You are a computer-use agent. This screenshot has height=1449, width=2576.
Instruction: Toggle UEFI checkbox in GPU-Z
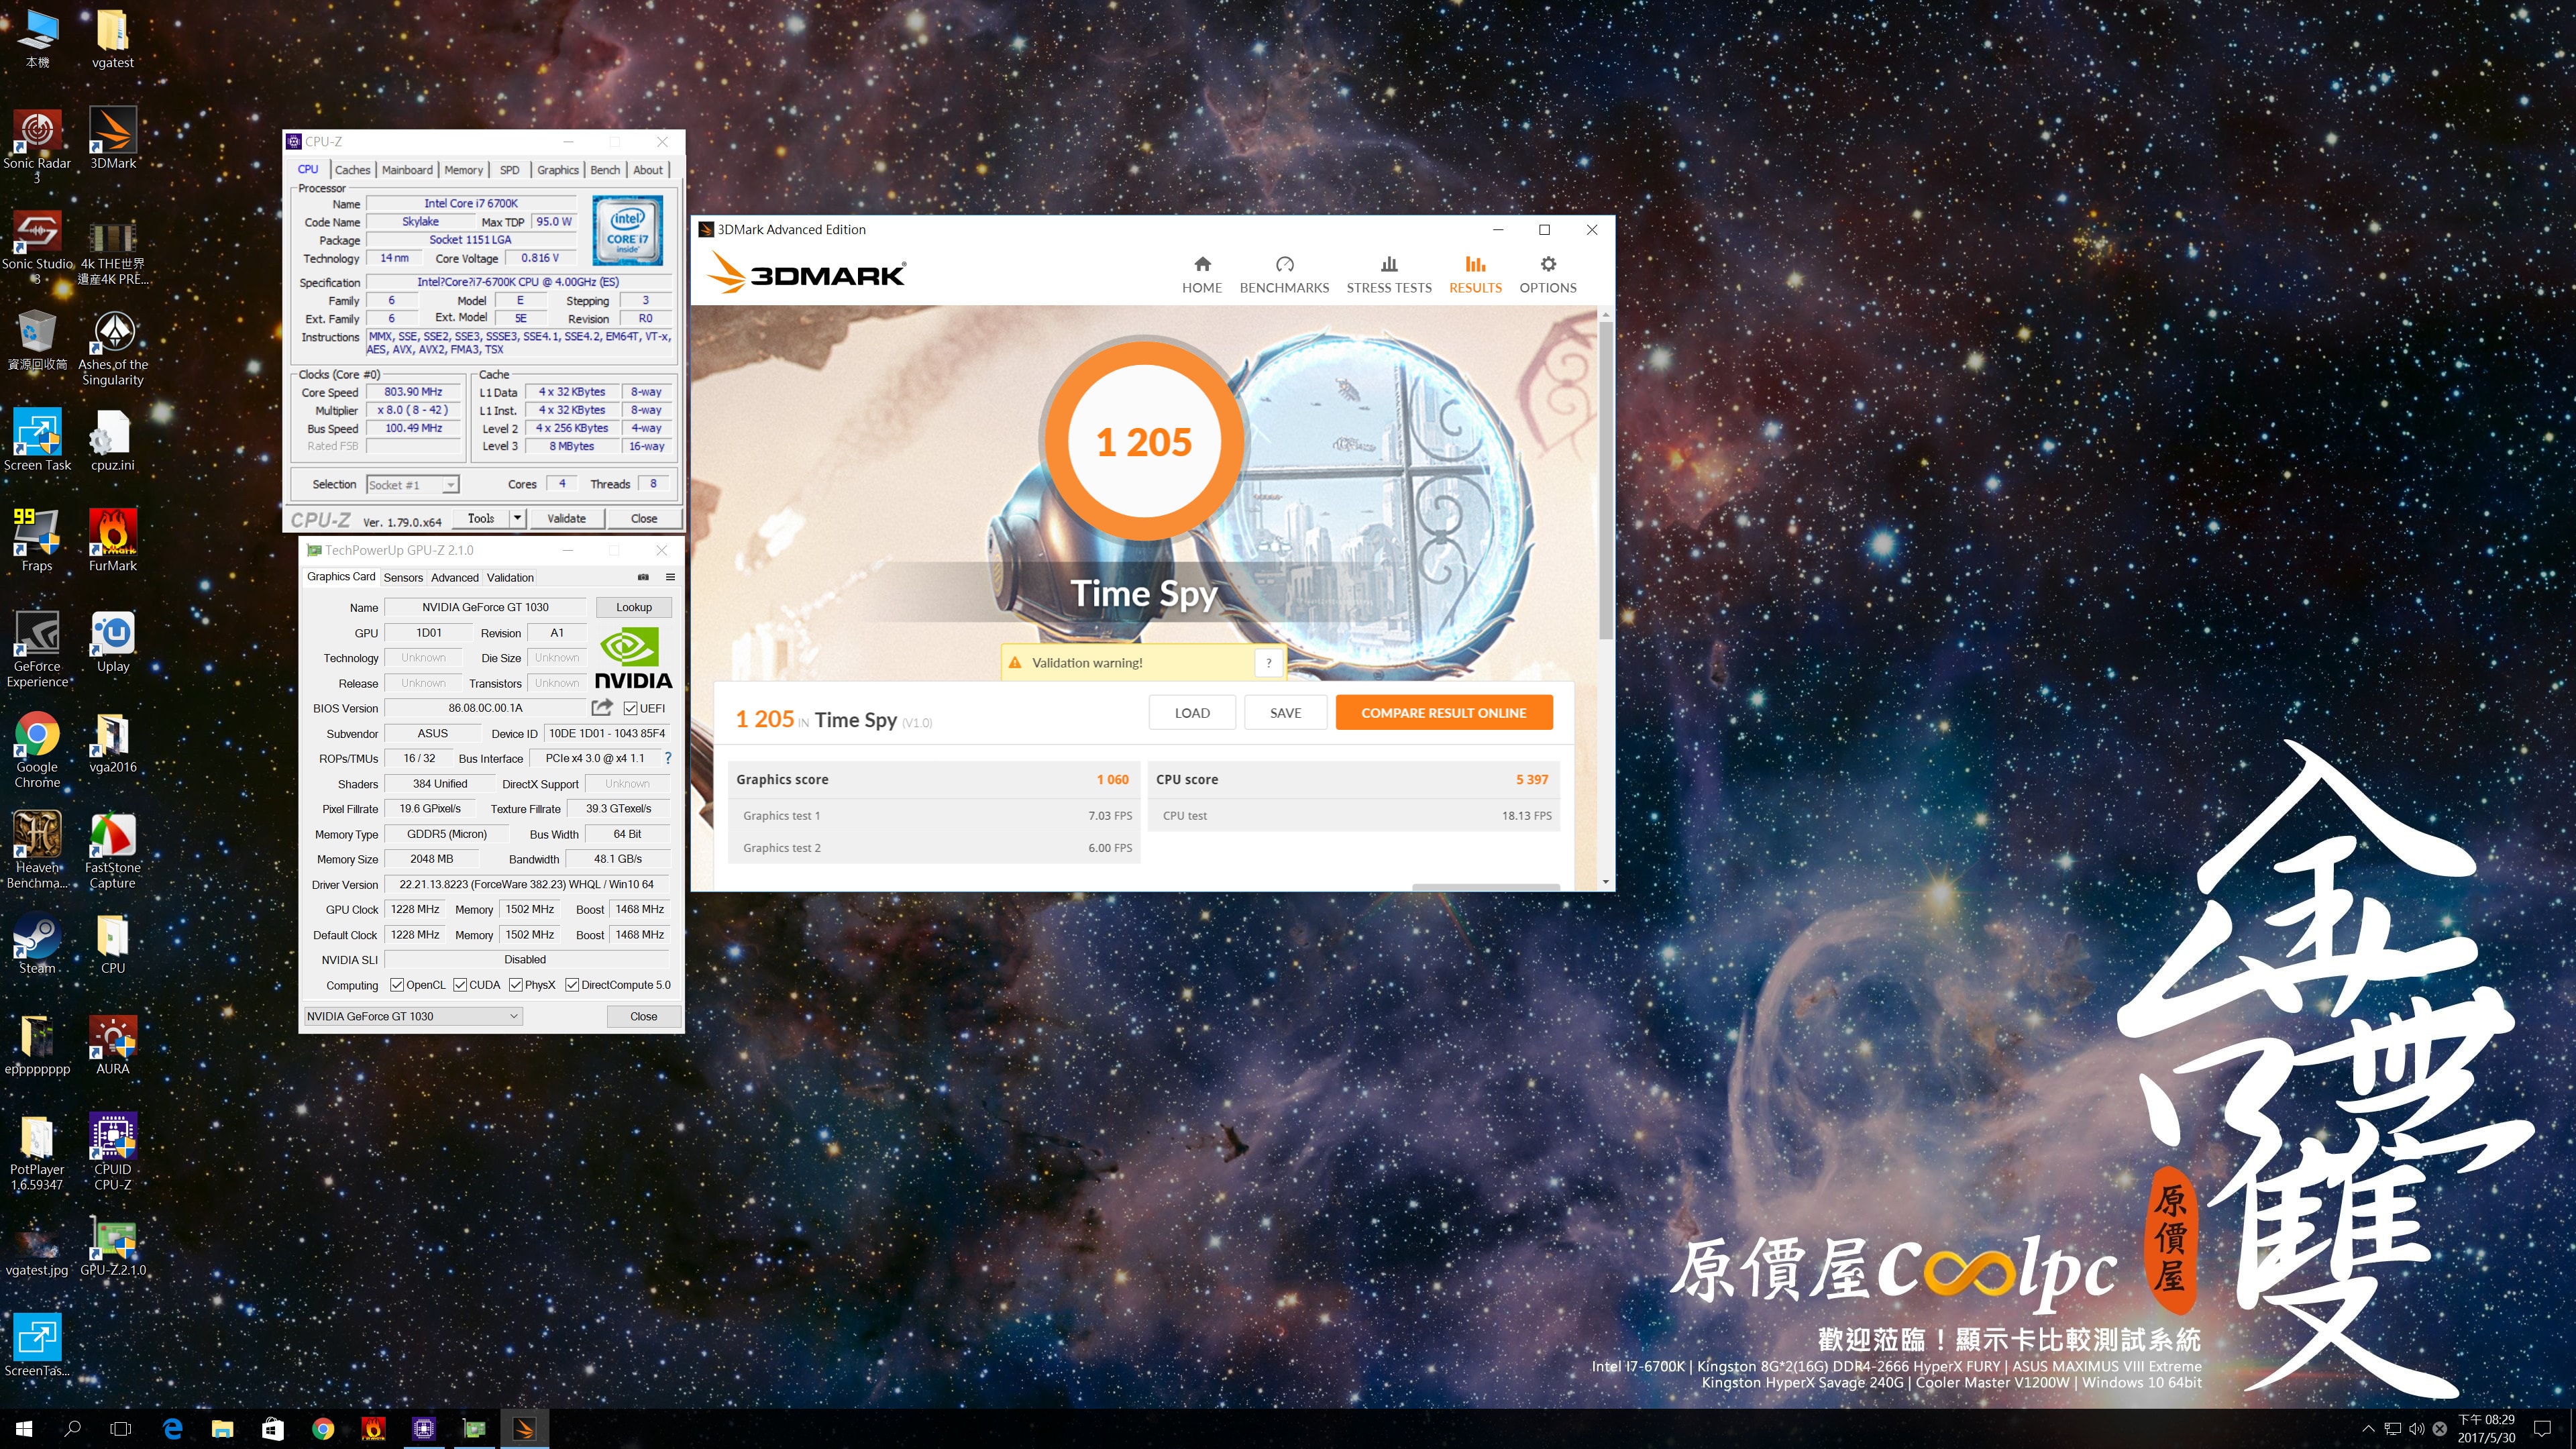coord(630,708)
